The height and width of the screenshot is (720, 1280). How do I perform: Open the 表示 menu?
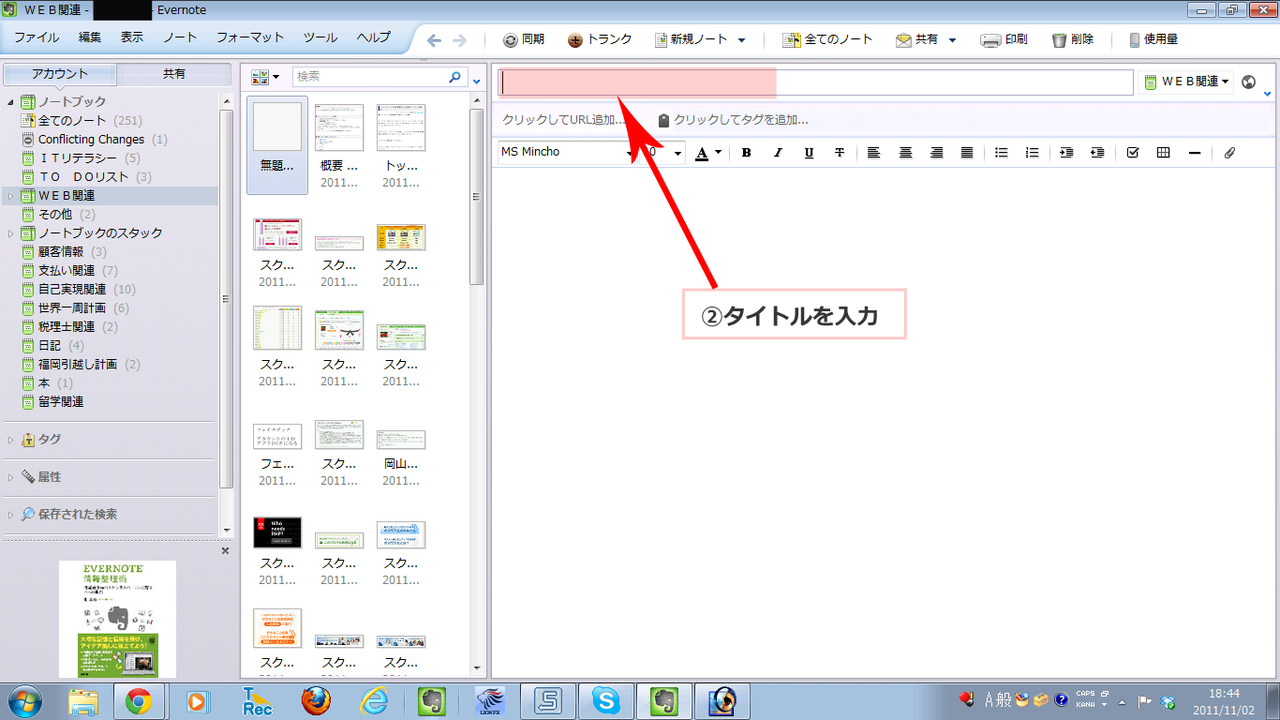click(132, 38)
